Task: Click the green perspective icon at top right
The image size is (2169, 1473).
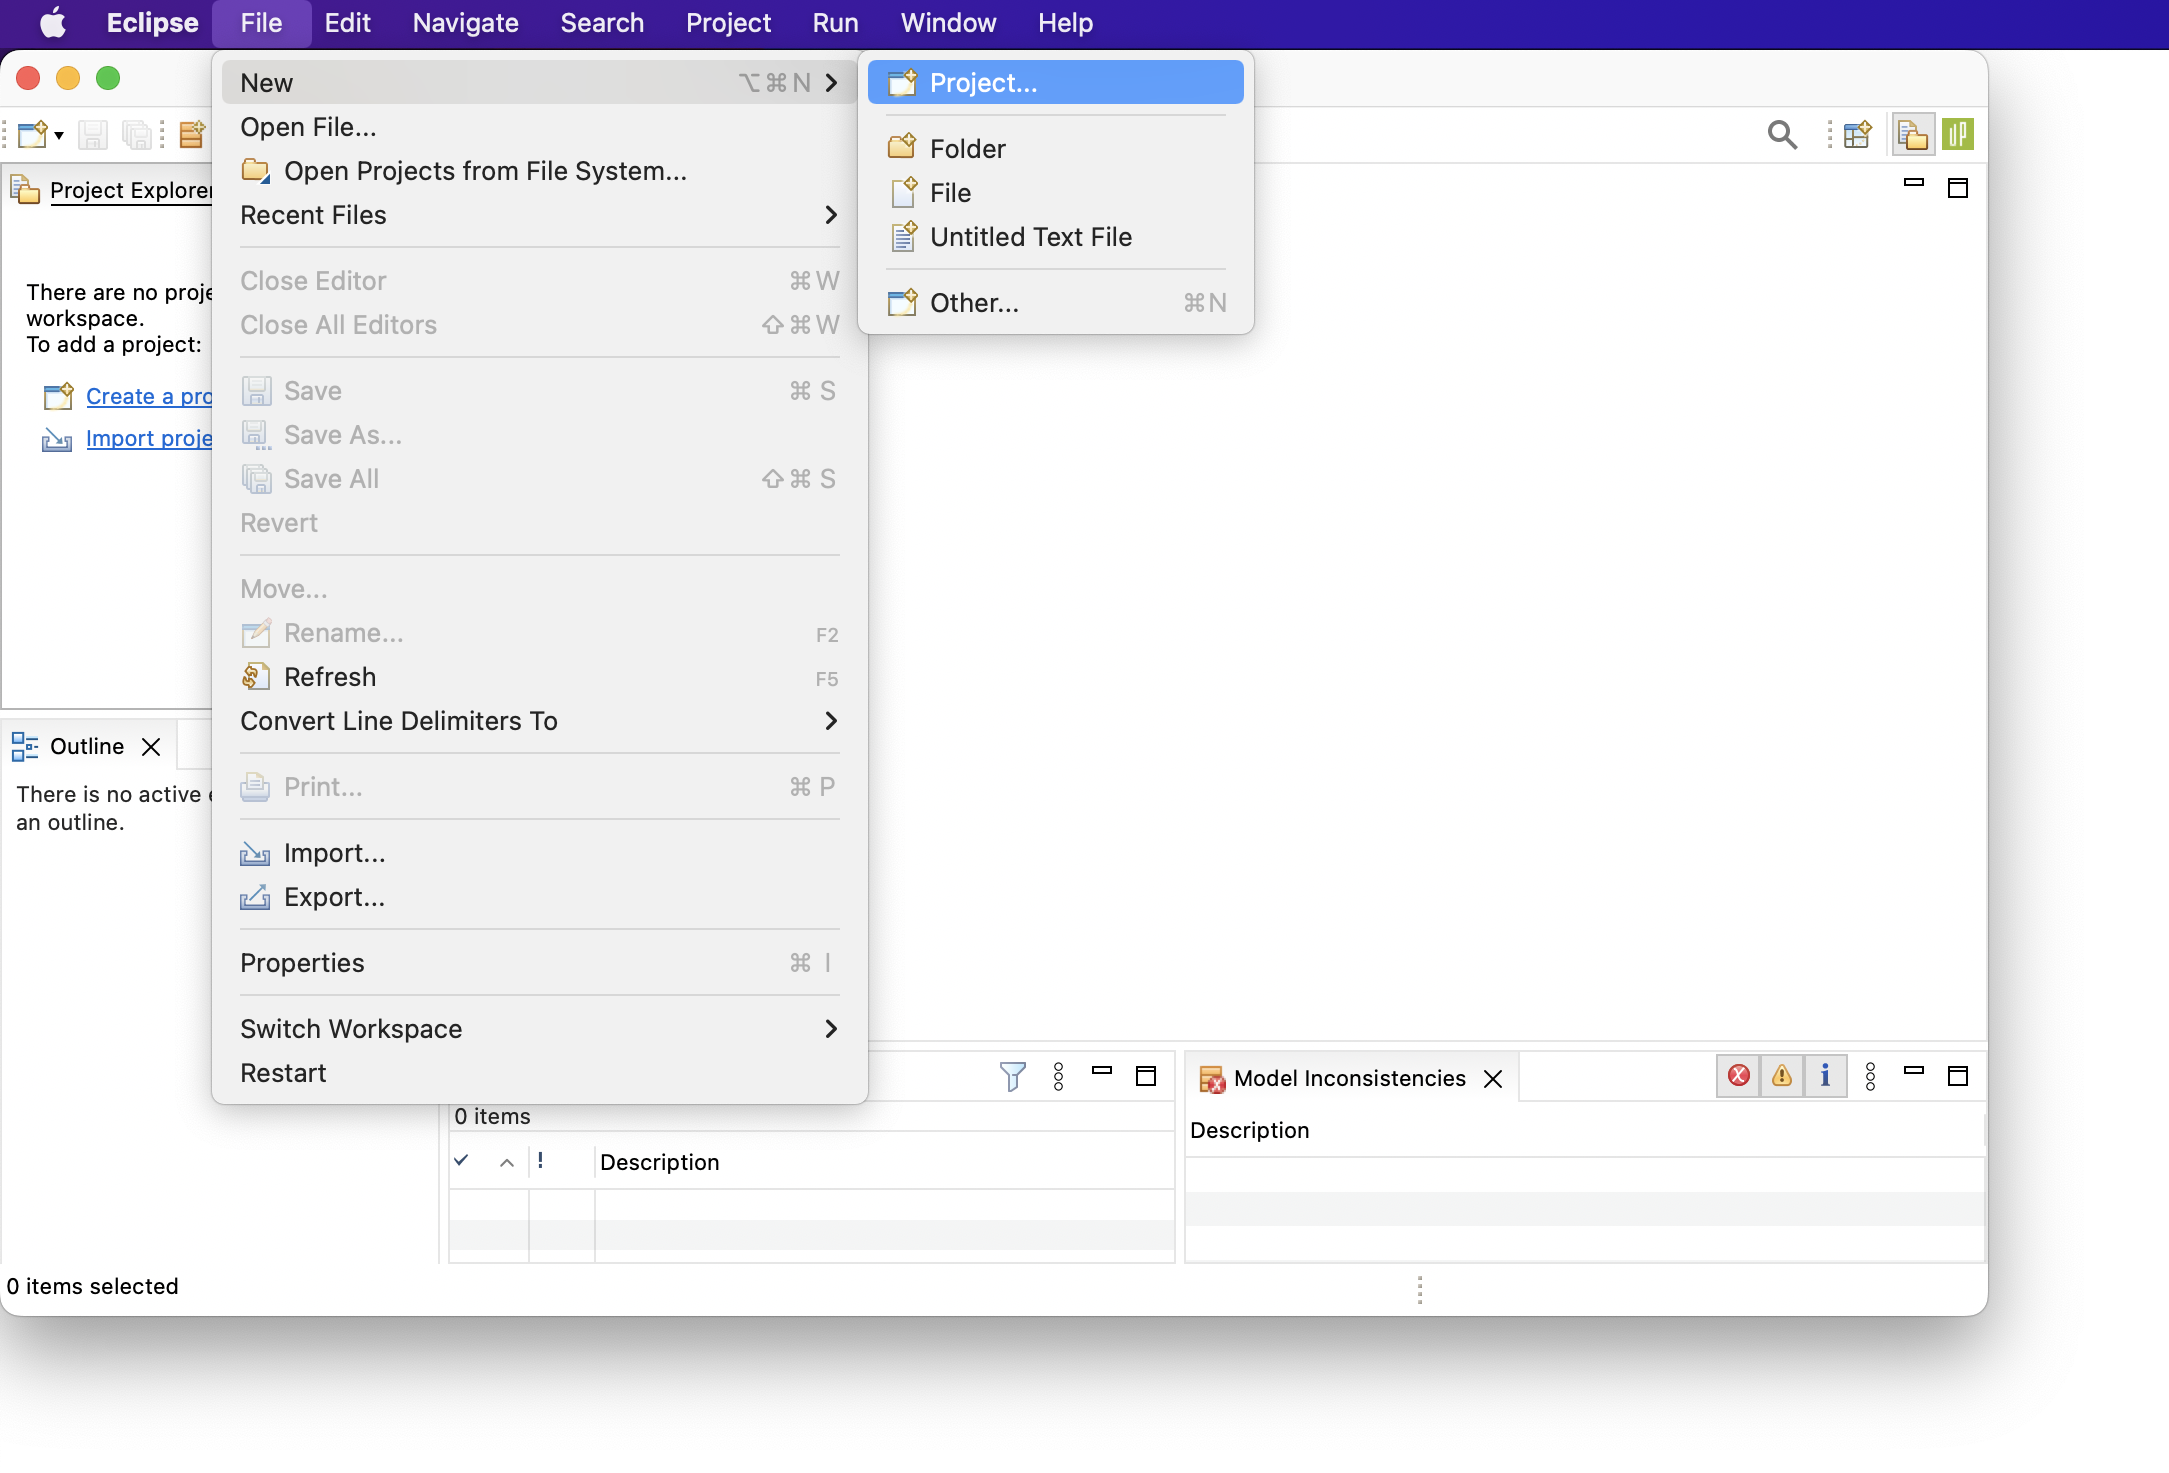Action: 1957,134
